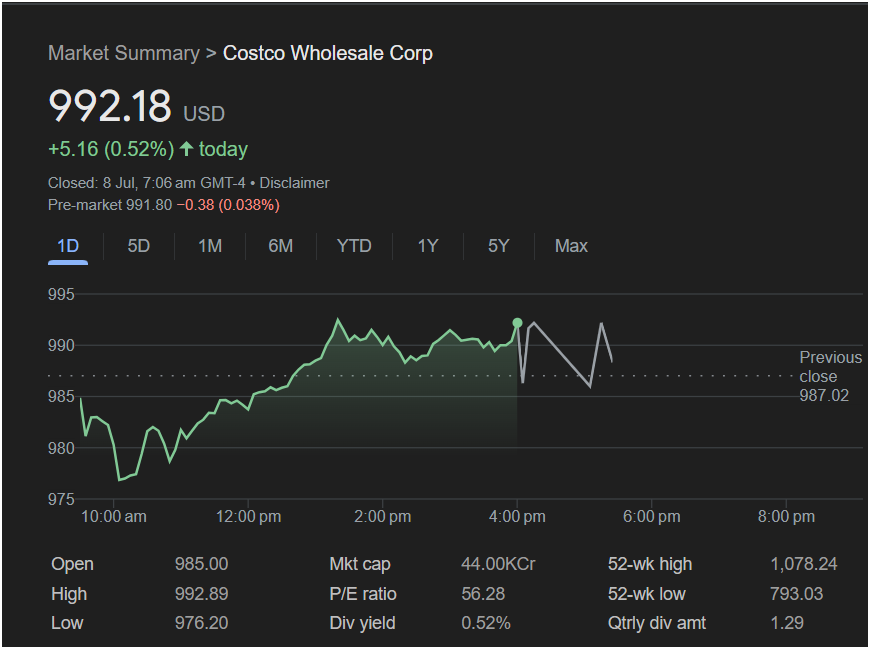
Task: Click the 10:00 am axis label
Action: pyautogui.click(x=114, y=517)
